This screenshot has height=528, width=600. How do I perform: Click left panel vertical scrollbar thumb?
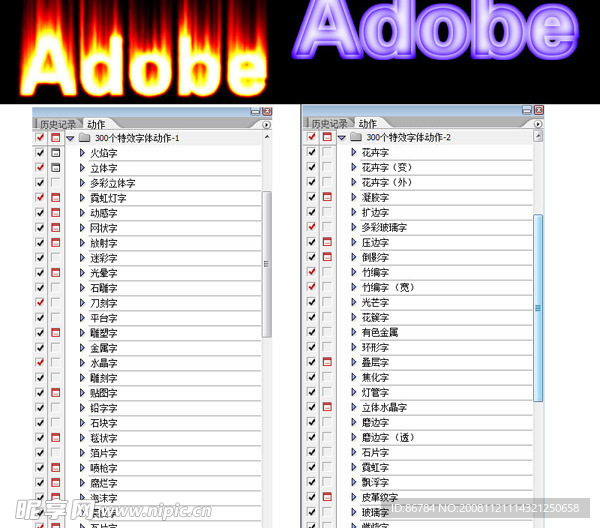pyautogui.click(x=266, y=264)
